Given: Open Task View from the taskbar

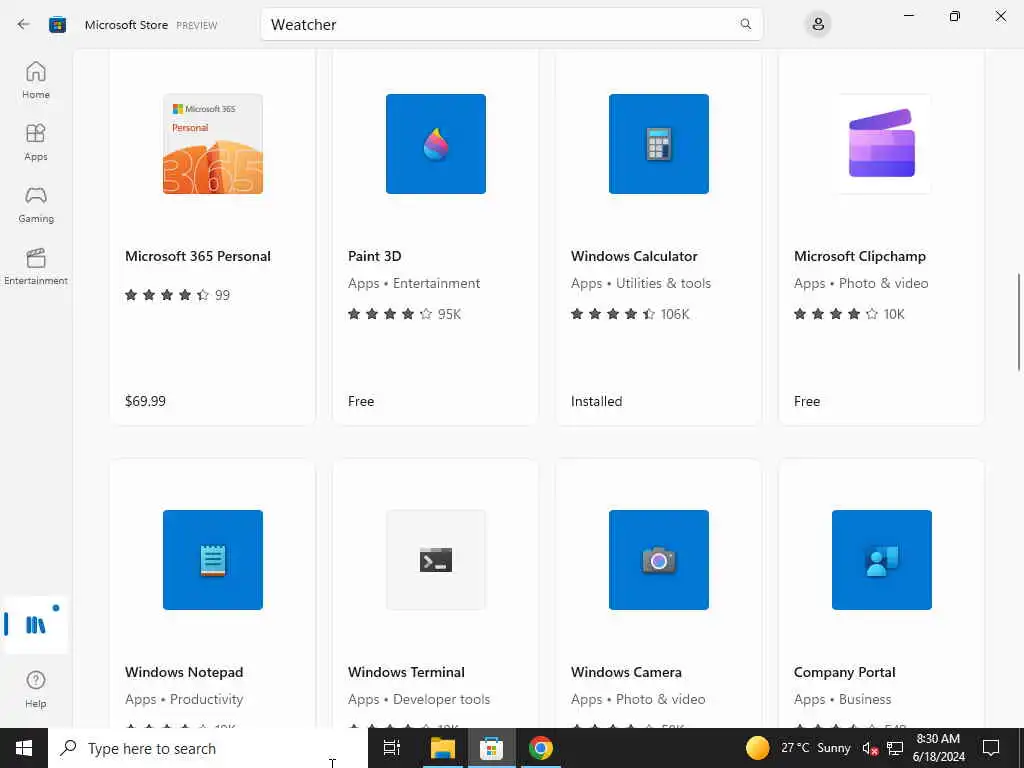Looking at the screenshot, I should coord(392,748).
